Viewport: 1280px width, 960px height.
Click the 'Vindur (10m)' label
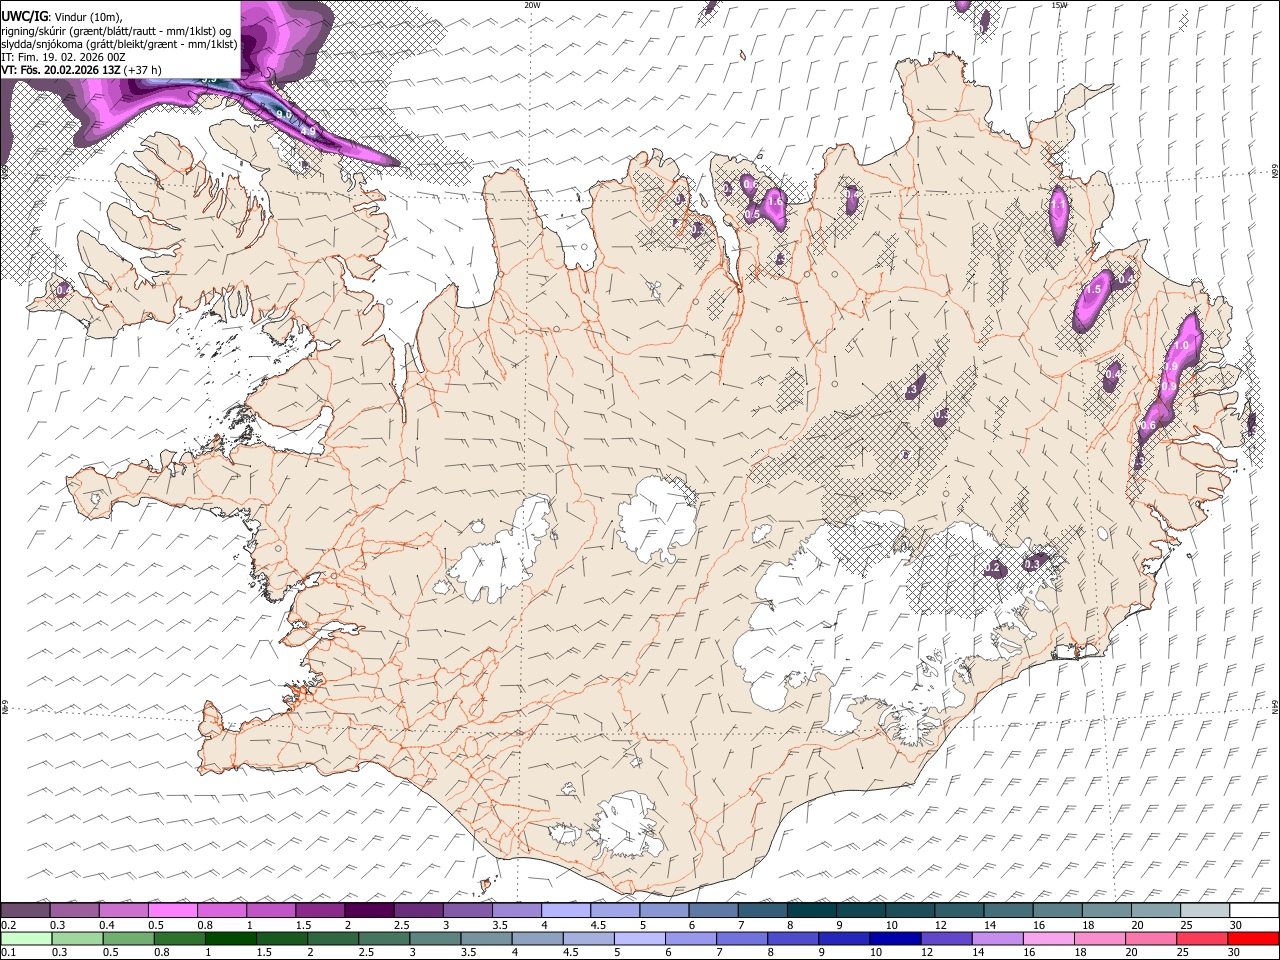pos(86,17)
